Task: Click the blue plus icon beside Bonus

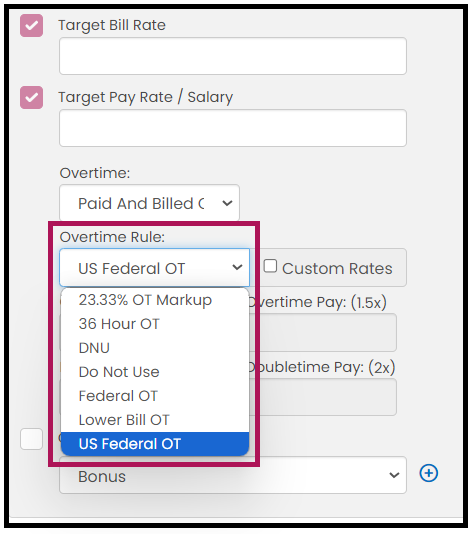Action: point(428,473)
